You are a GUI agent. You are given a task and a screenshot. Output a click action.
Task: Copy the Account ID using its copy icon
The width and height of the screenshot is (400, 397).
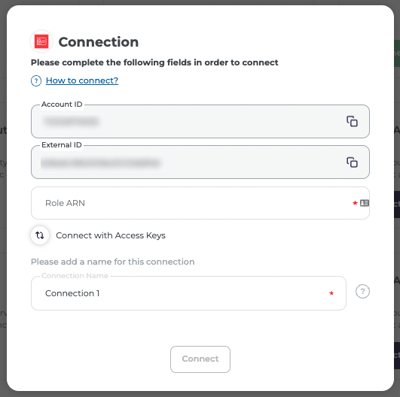[x=352, y=121]
